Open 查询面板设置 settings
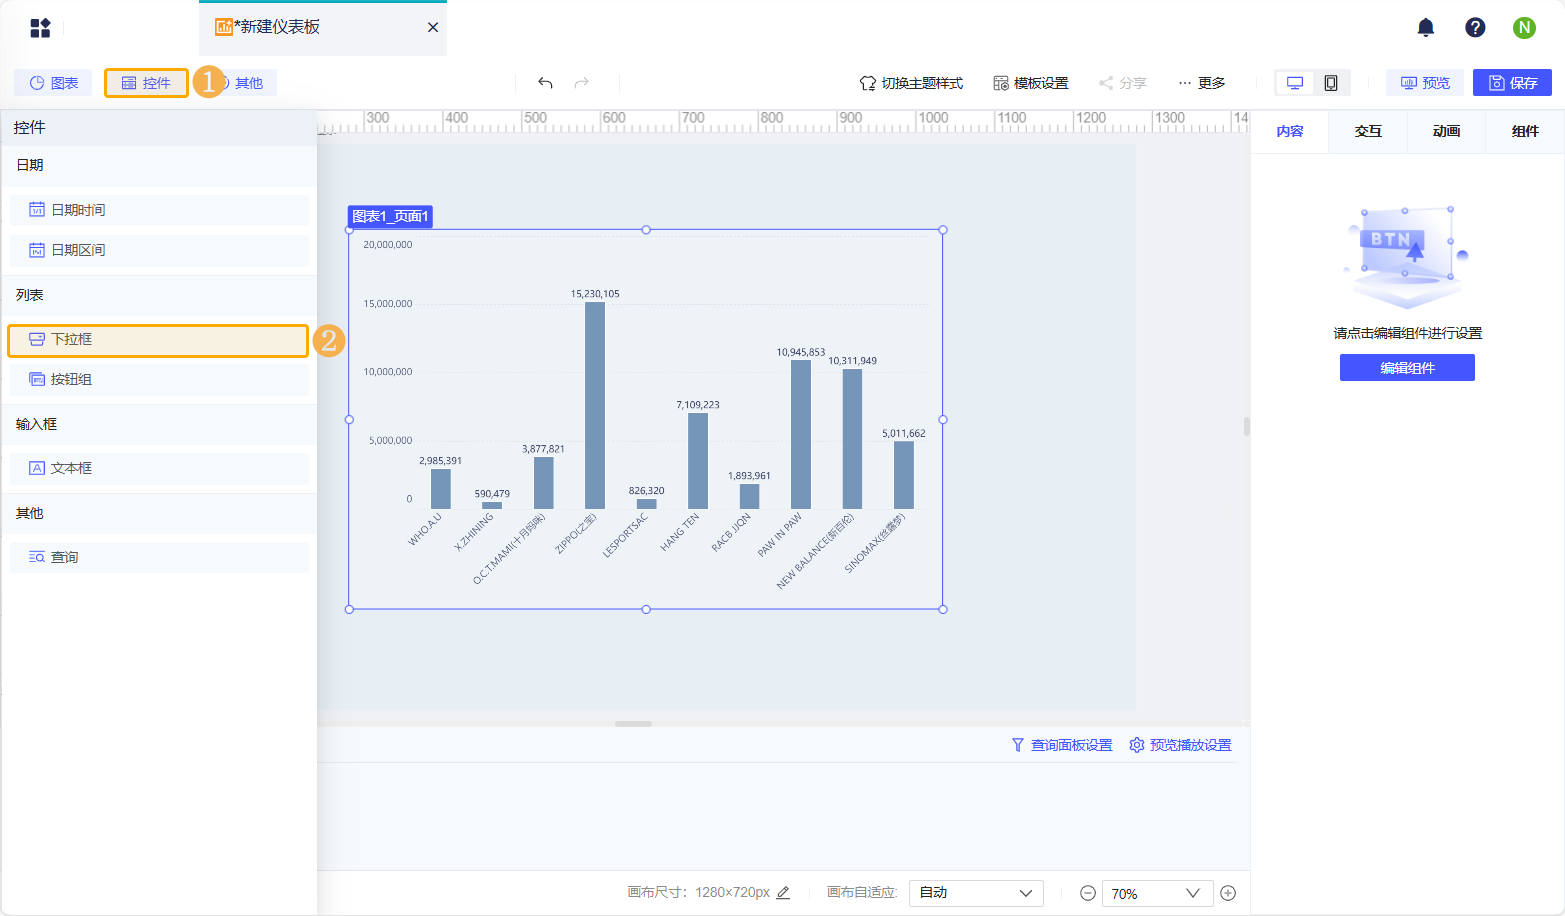The image size is (1565, 916). (1062, 745)
